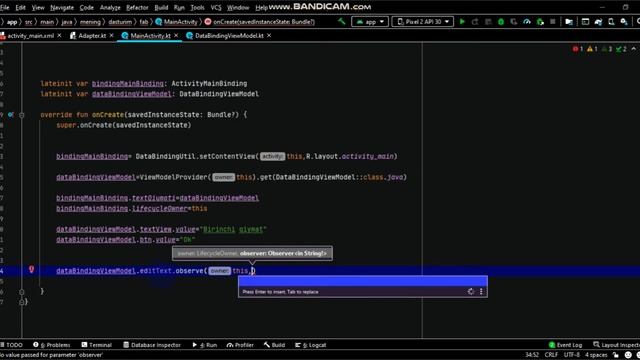Screen dimensions: 640x360
Task: Click Run with Coverage icon
Action: coord(514,22)
